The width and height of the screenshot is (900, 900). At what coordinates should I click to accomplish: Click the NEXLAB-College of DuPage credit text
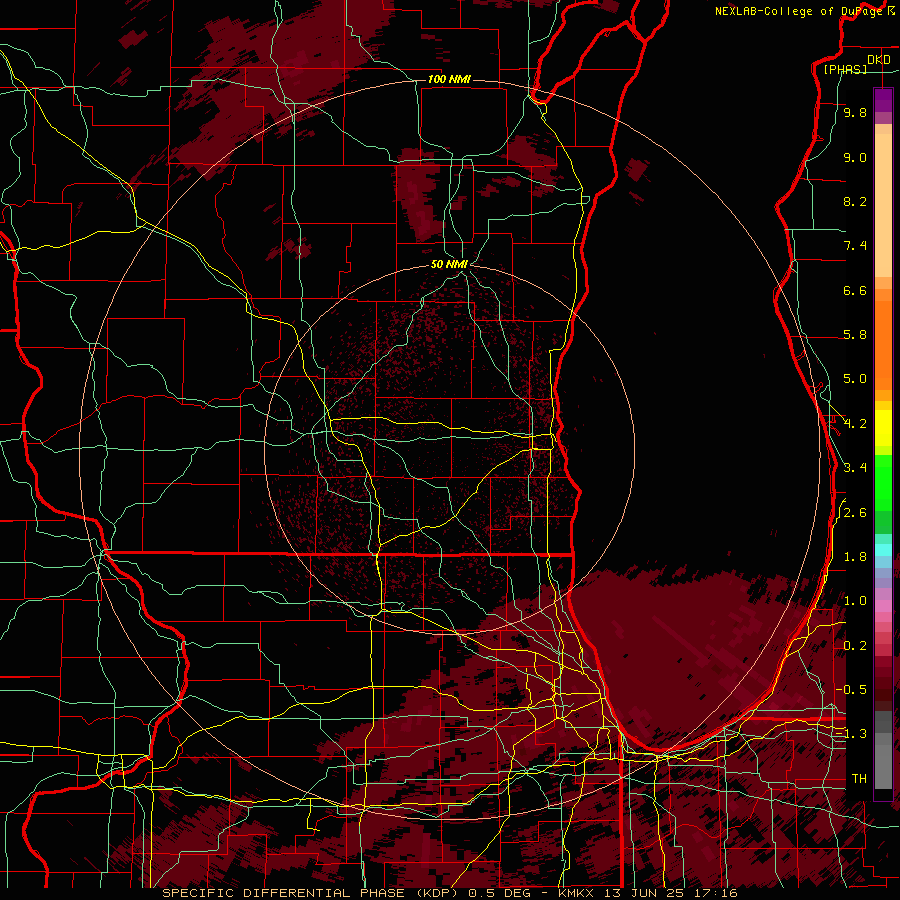point(798,11)
